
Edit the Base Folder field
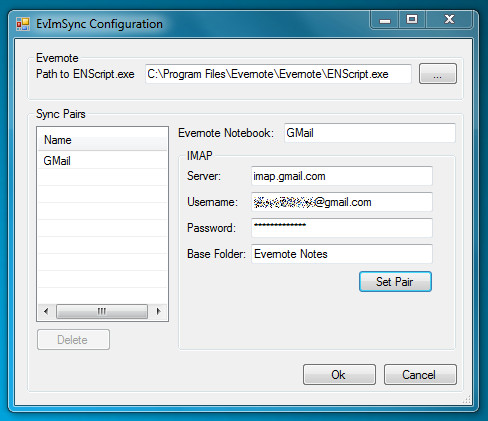click(342, 254)
